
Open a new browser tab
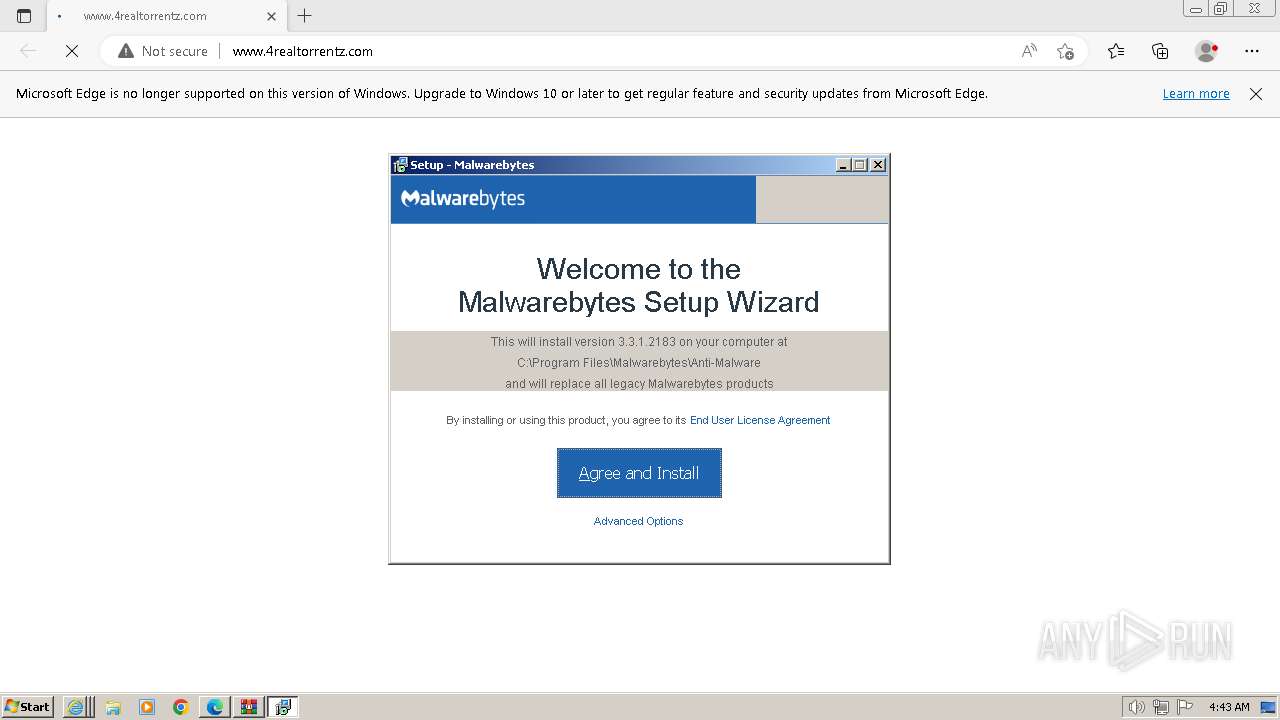tap(305, 16)
